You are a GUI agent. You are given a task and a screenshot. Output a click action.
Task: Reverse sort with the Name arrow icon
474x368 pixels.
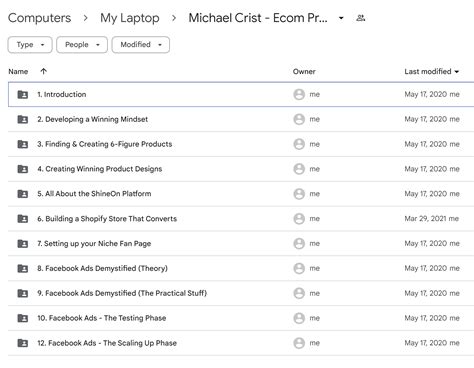43,71
